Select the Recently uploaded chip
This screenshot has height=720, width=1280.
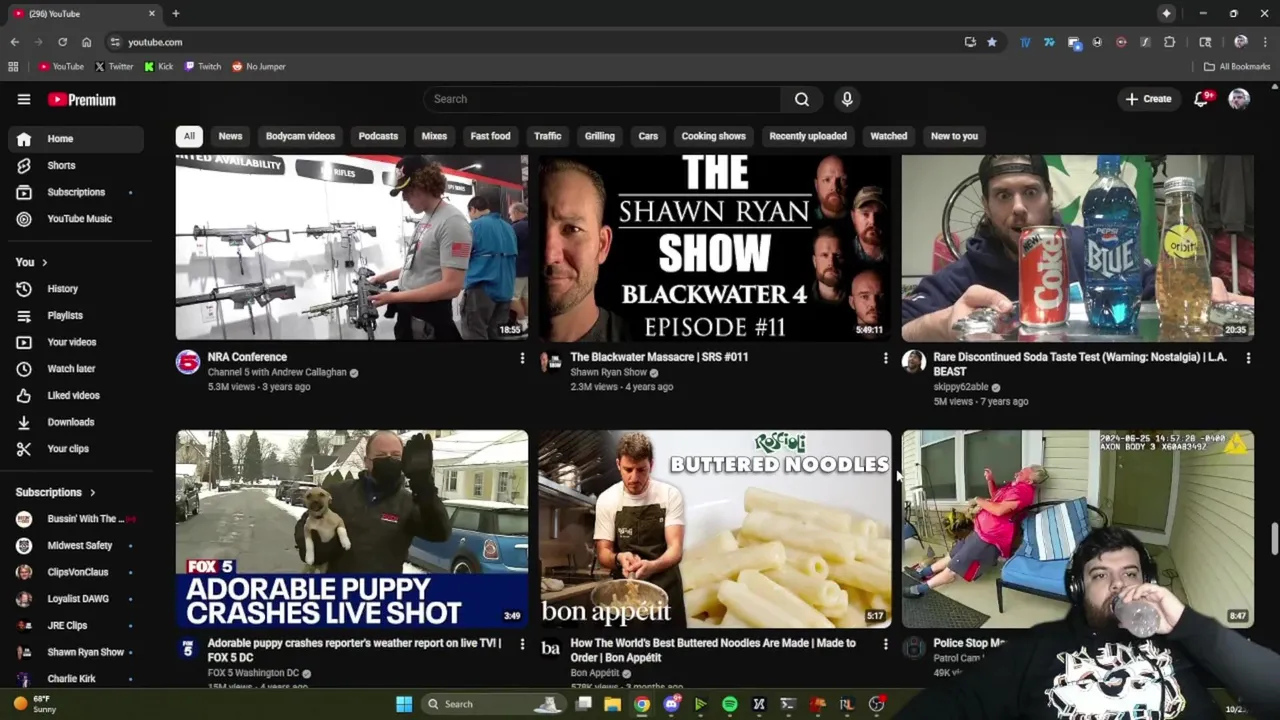(808, 136)
